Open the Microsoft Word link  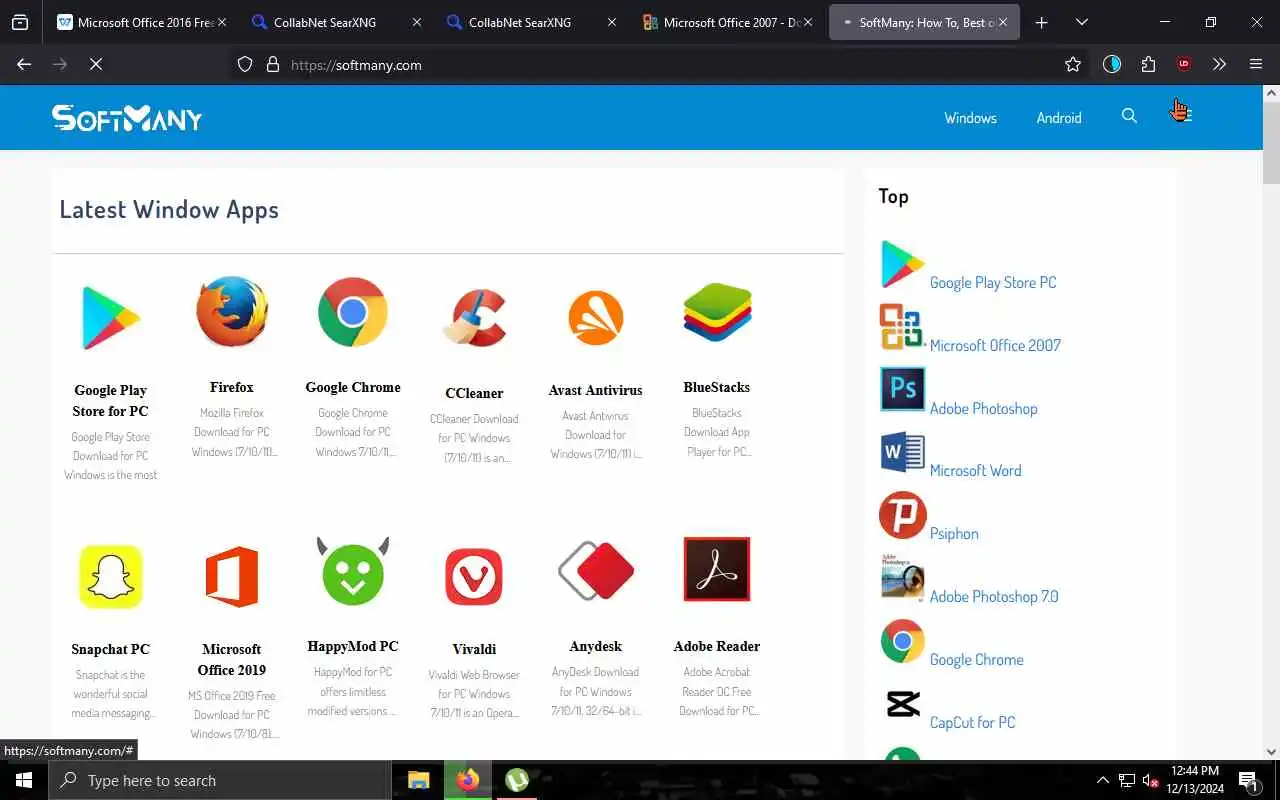click(975, 470)
